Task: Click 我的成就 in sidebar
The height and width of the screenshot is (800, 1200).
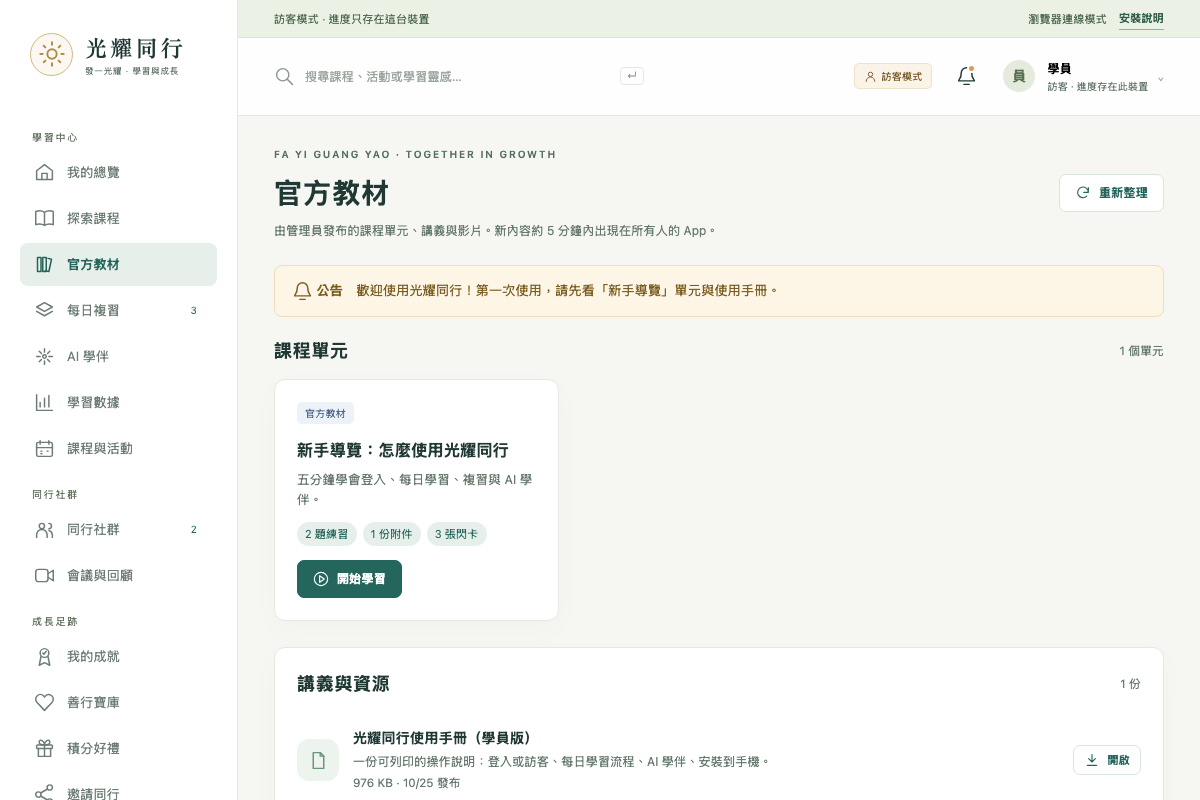Action: [x=118, y=656]
